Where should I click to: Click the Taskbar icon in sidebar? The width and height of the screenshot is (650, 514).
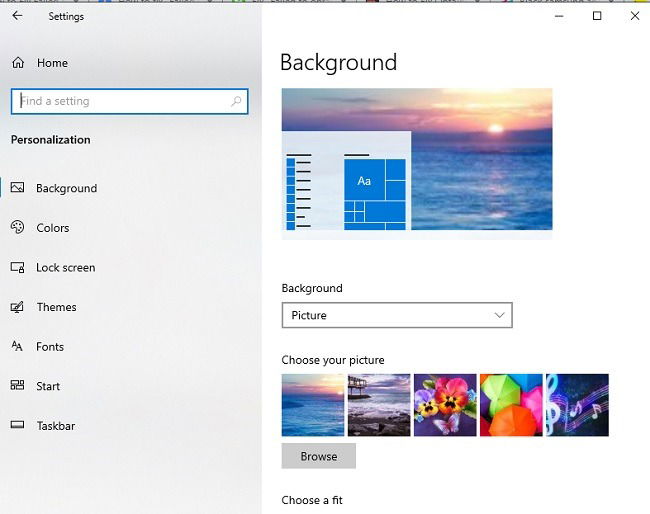tap(17, 425)
